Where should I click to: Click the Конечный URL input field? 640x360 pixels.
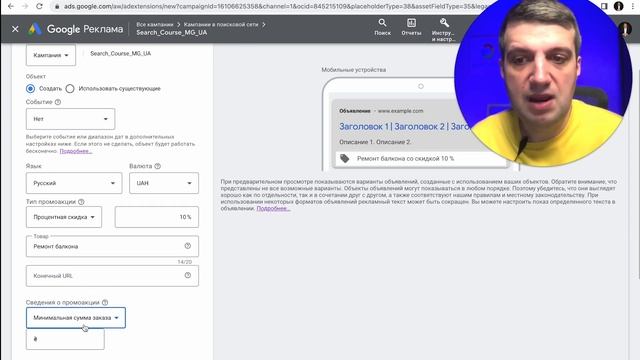pos(112,276)
